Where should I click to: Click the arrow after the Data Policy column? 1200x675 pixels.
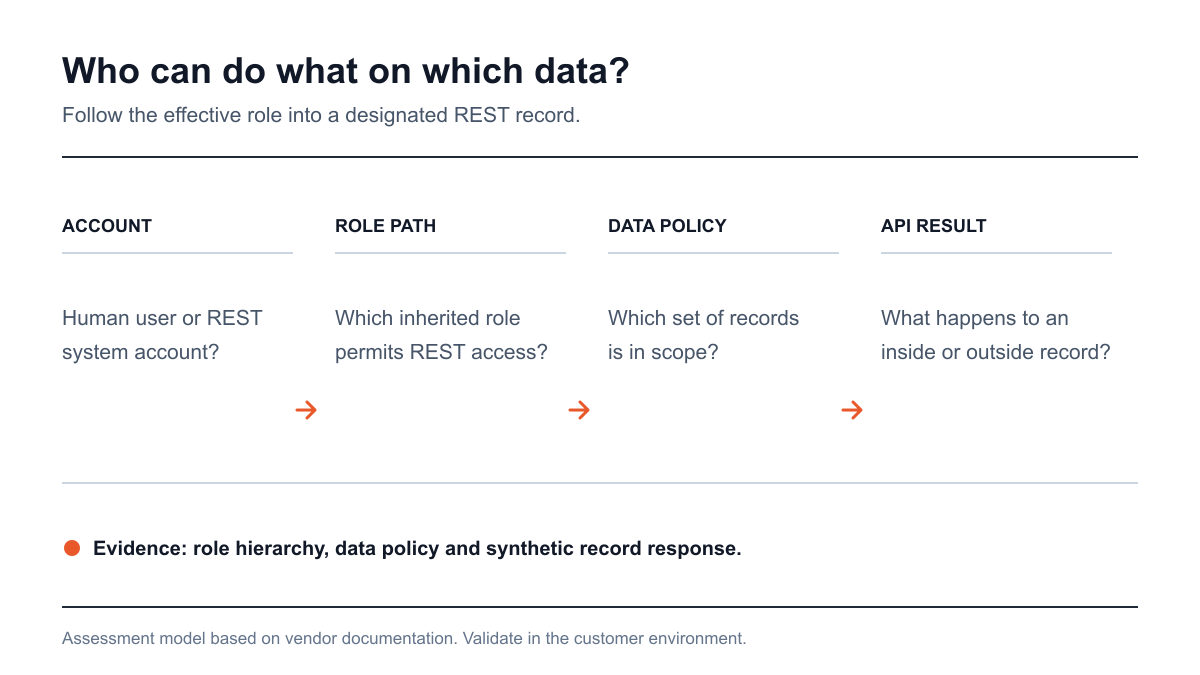coord(852,410)
